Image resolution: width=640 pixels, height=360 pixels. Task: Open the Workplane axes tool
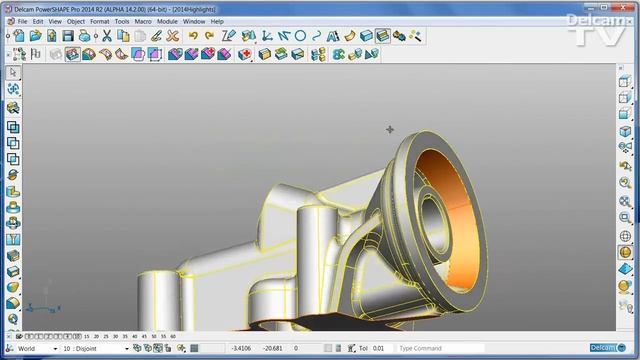tap(267, 36)
